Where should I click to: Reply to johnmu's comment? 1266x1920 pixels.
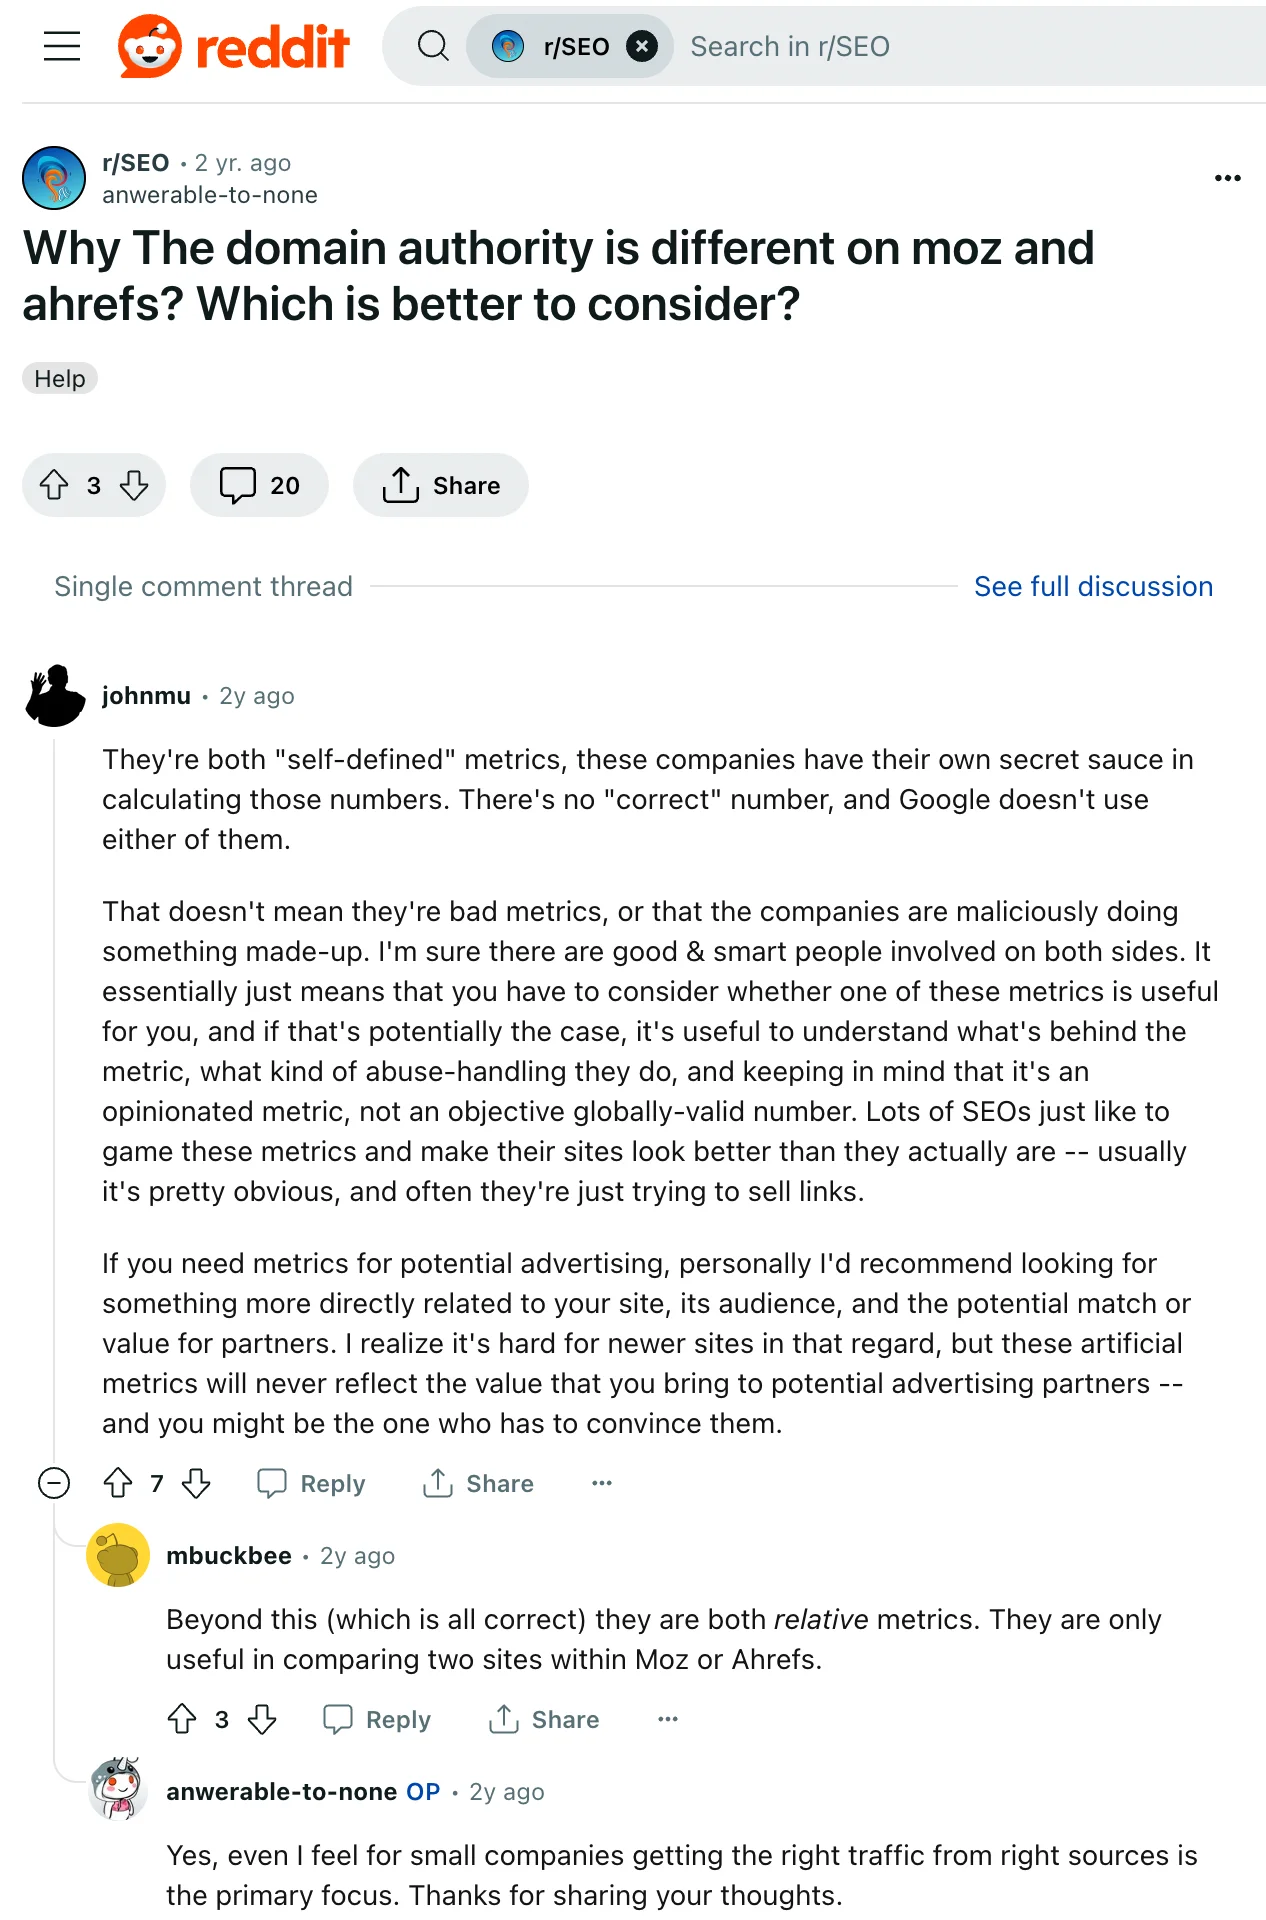coord(310,1484)
